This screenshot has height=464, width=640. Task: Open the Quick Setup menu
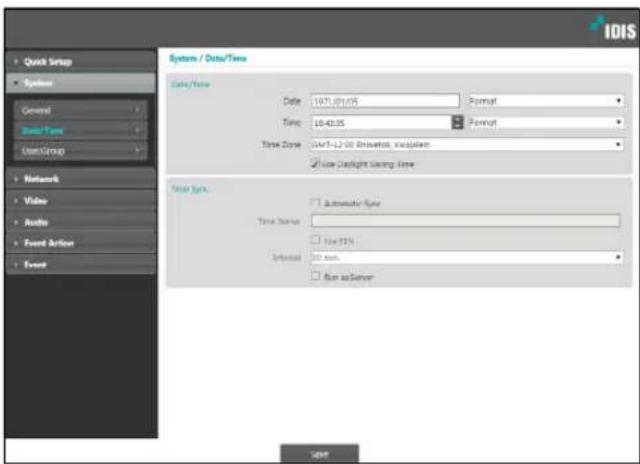[x=81, y=62]
